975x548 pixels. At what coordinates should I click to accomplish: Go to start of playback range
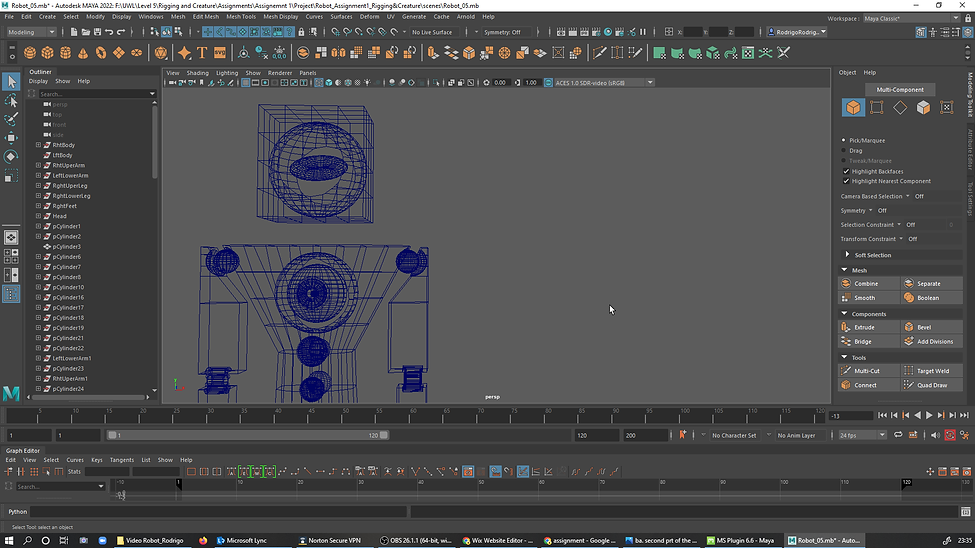(x=882, y=416)
